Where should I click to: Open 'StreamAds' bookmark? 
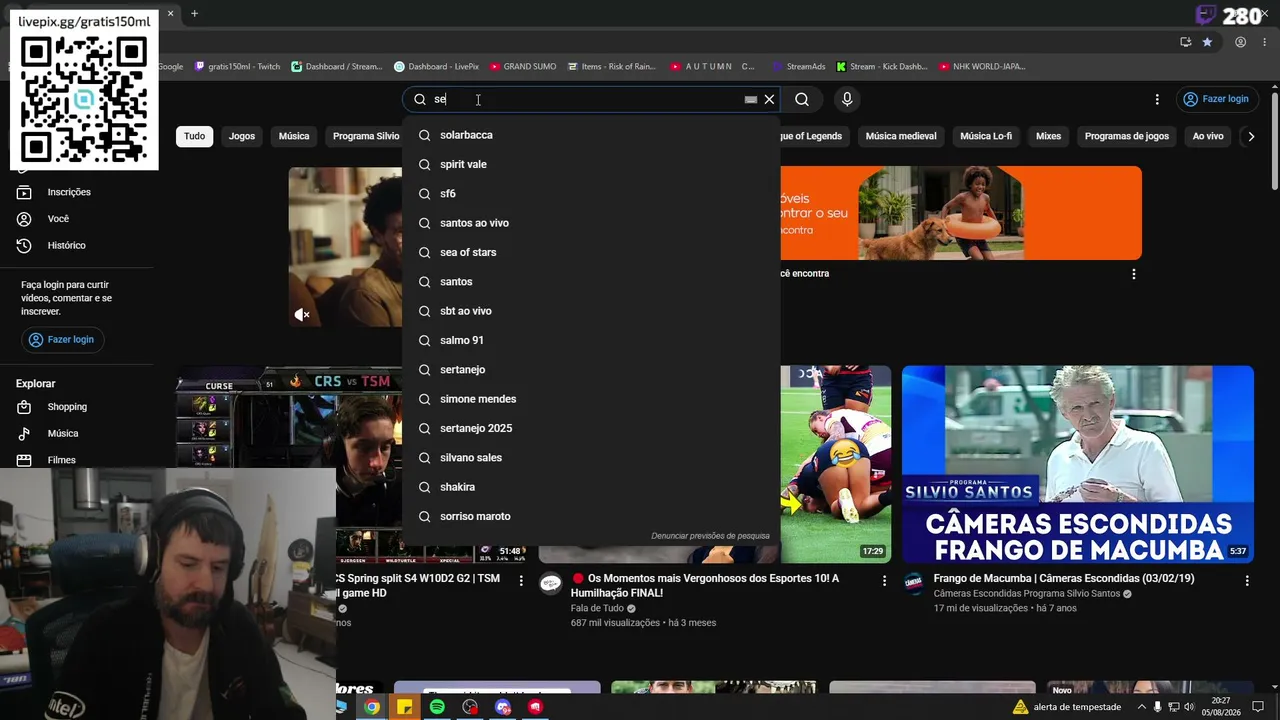[798, 67]
